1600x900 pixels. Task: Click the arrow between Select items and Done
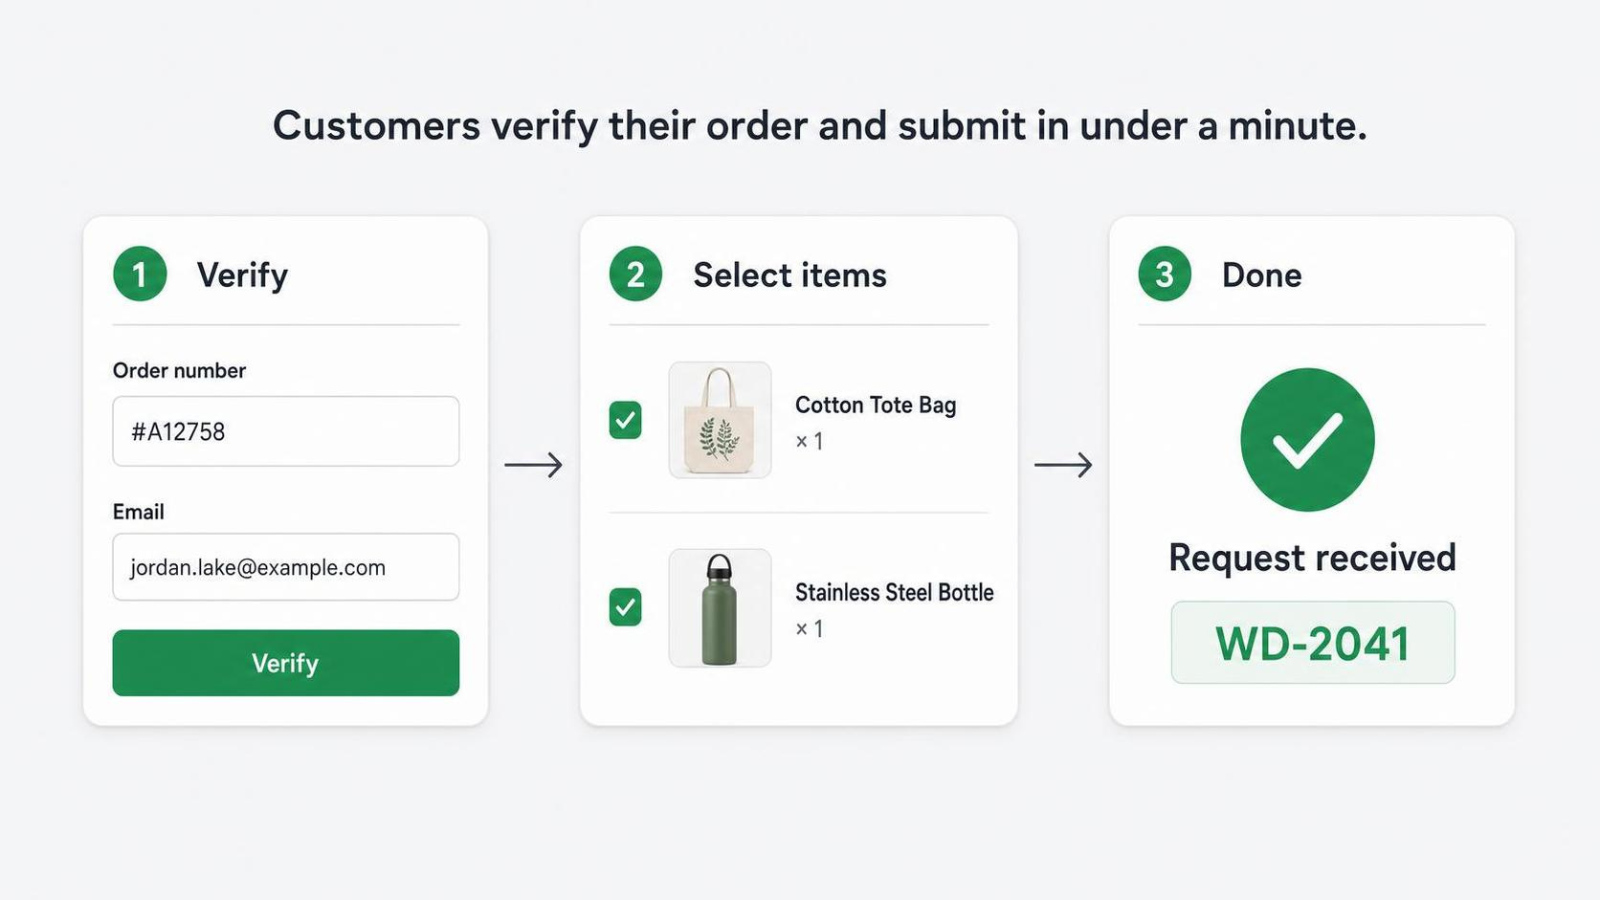point(1063,465)
